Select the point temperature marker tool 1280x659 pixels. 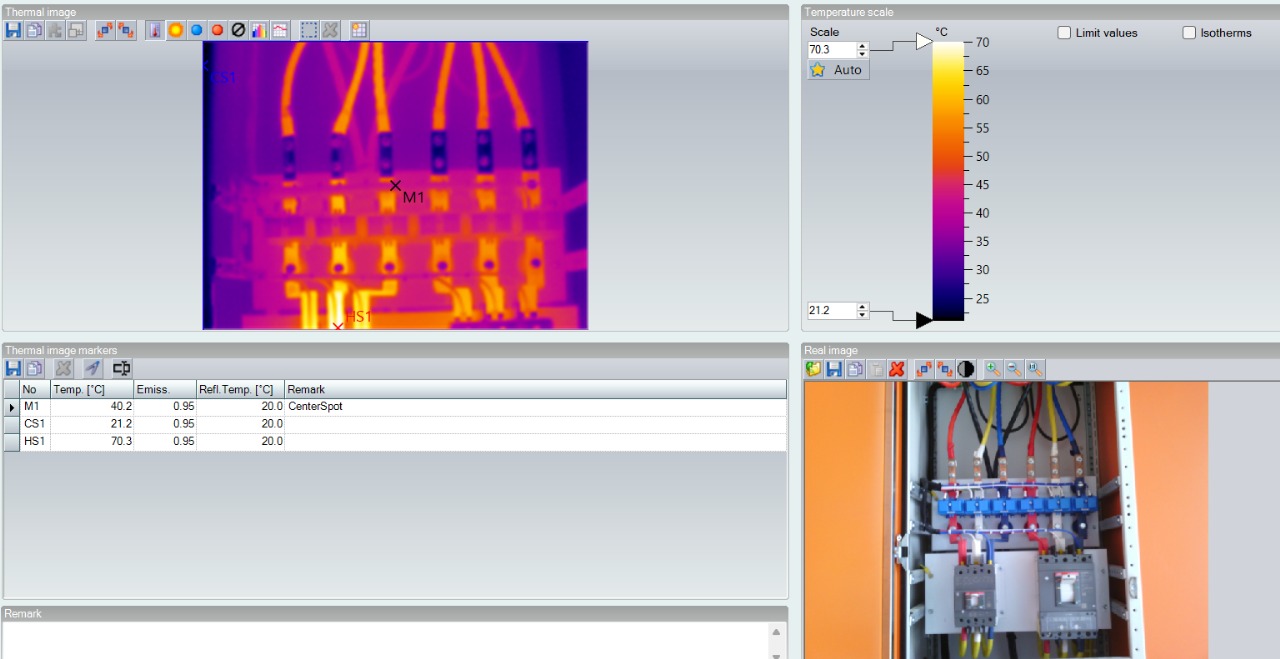click(154, 30)
